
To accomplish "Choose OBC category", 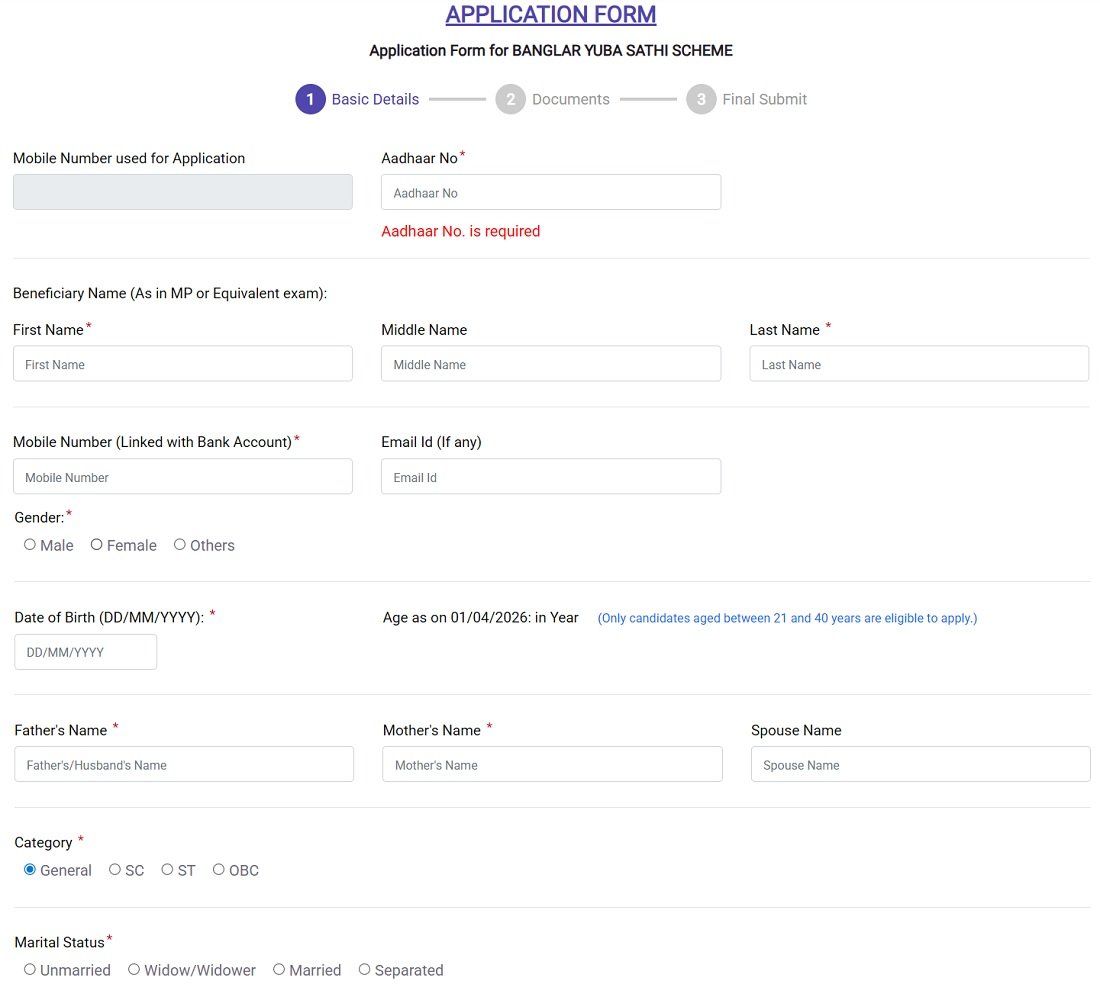I will click(x=218, y=869).
